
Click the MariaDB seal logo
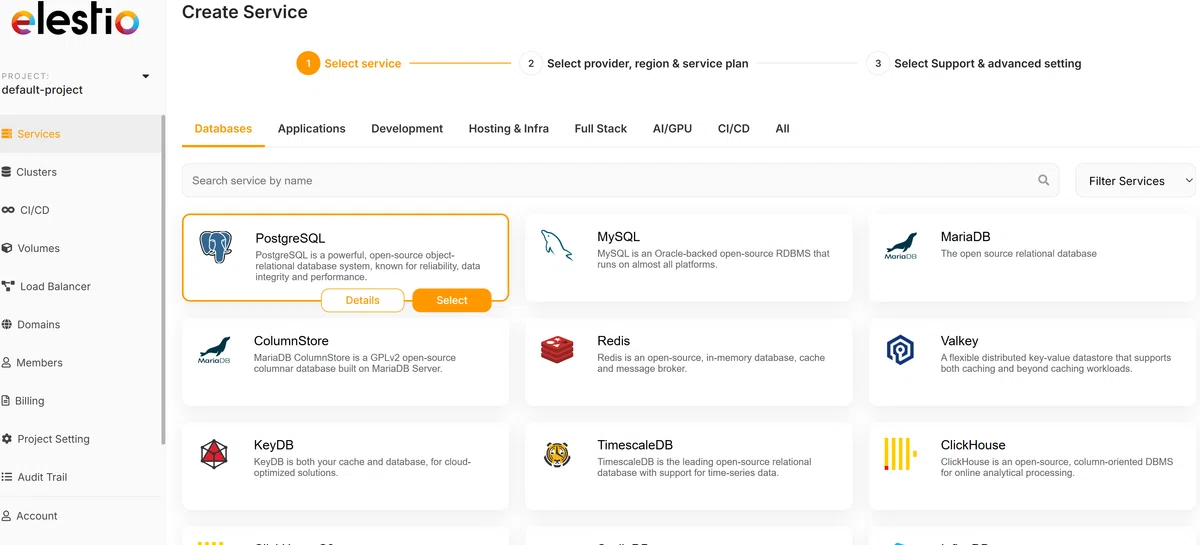point(901,246)
